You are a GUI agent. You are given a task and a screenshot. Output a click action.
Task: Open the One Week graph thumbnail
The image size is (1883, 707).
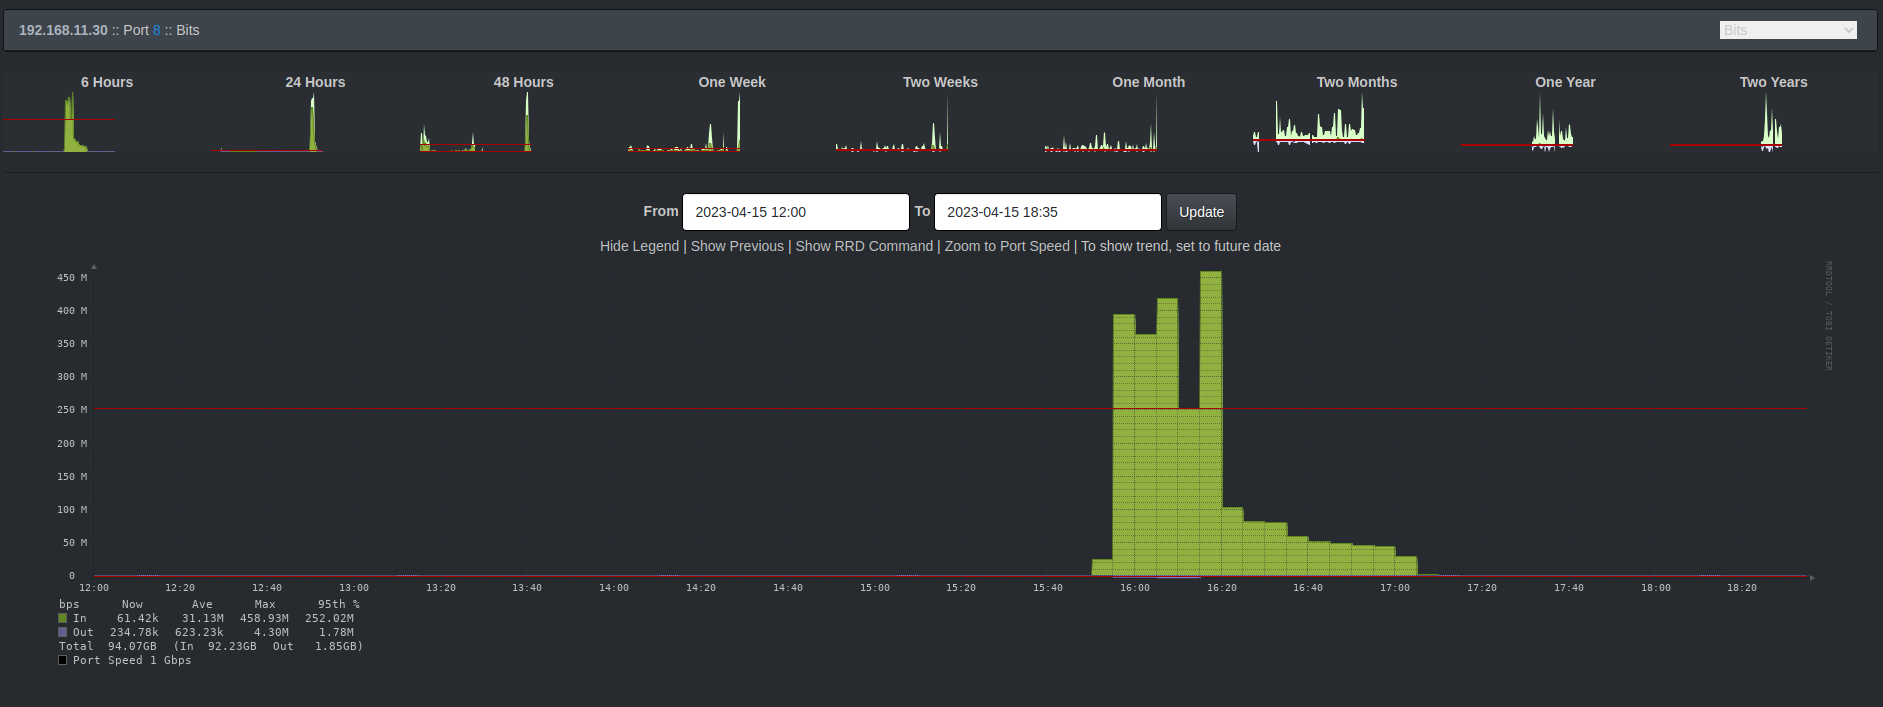(x=685, y=124)
